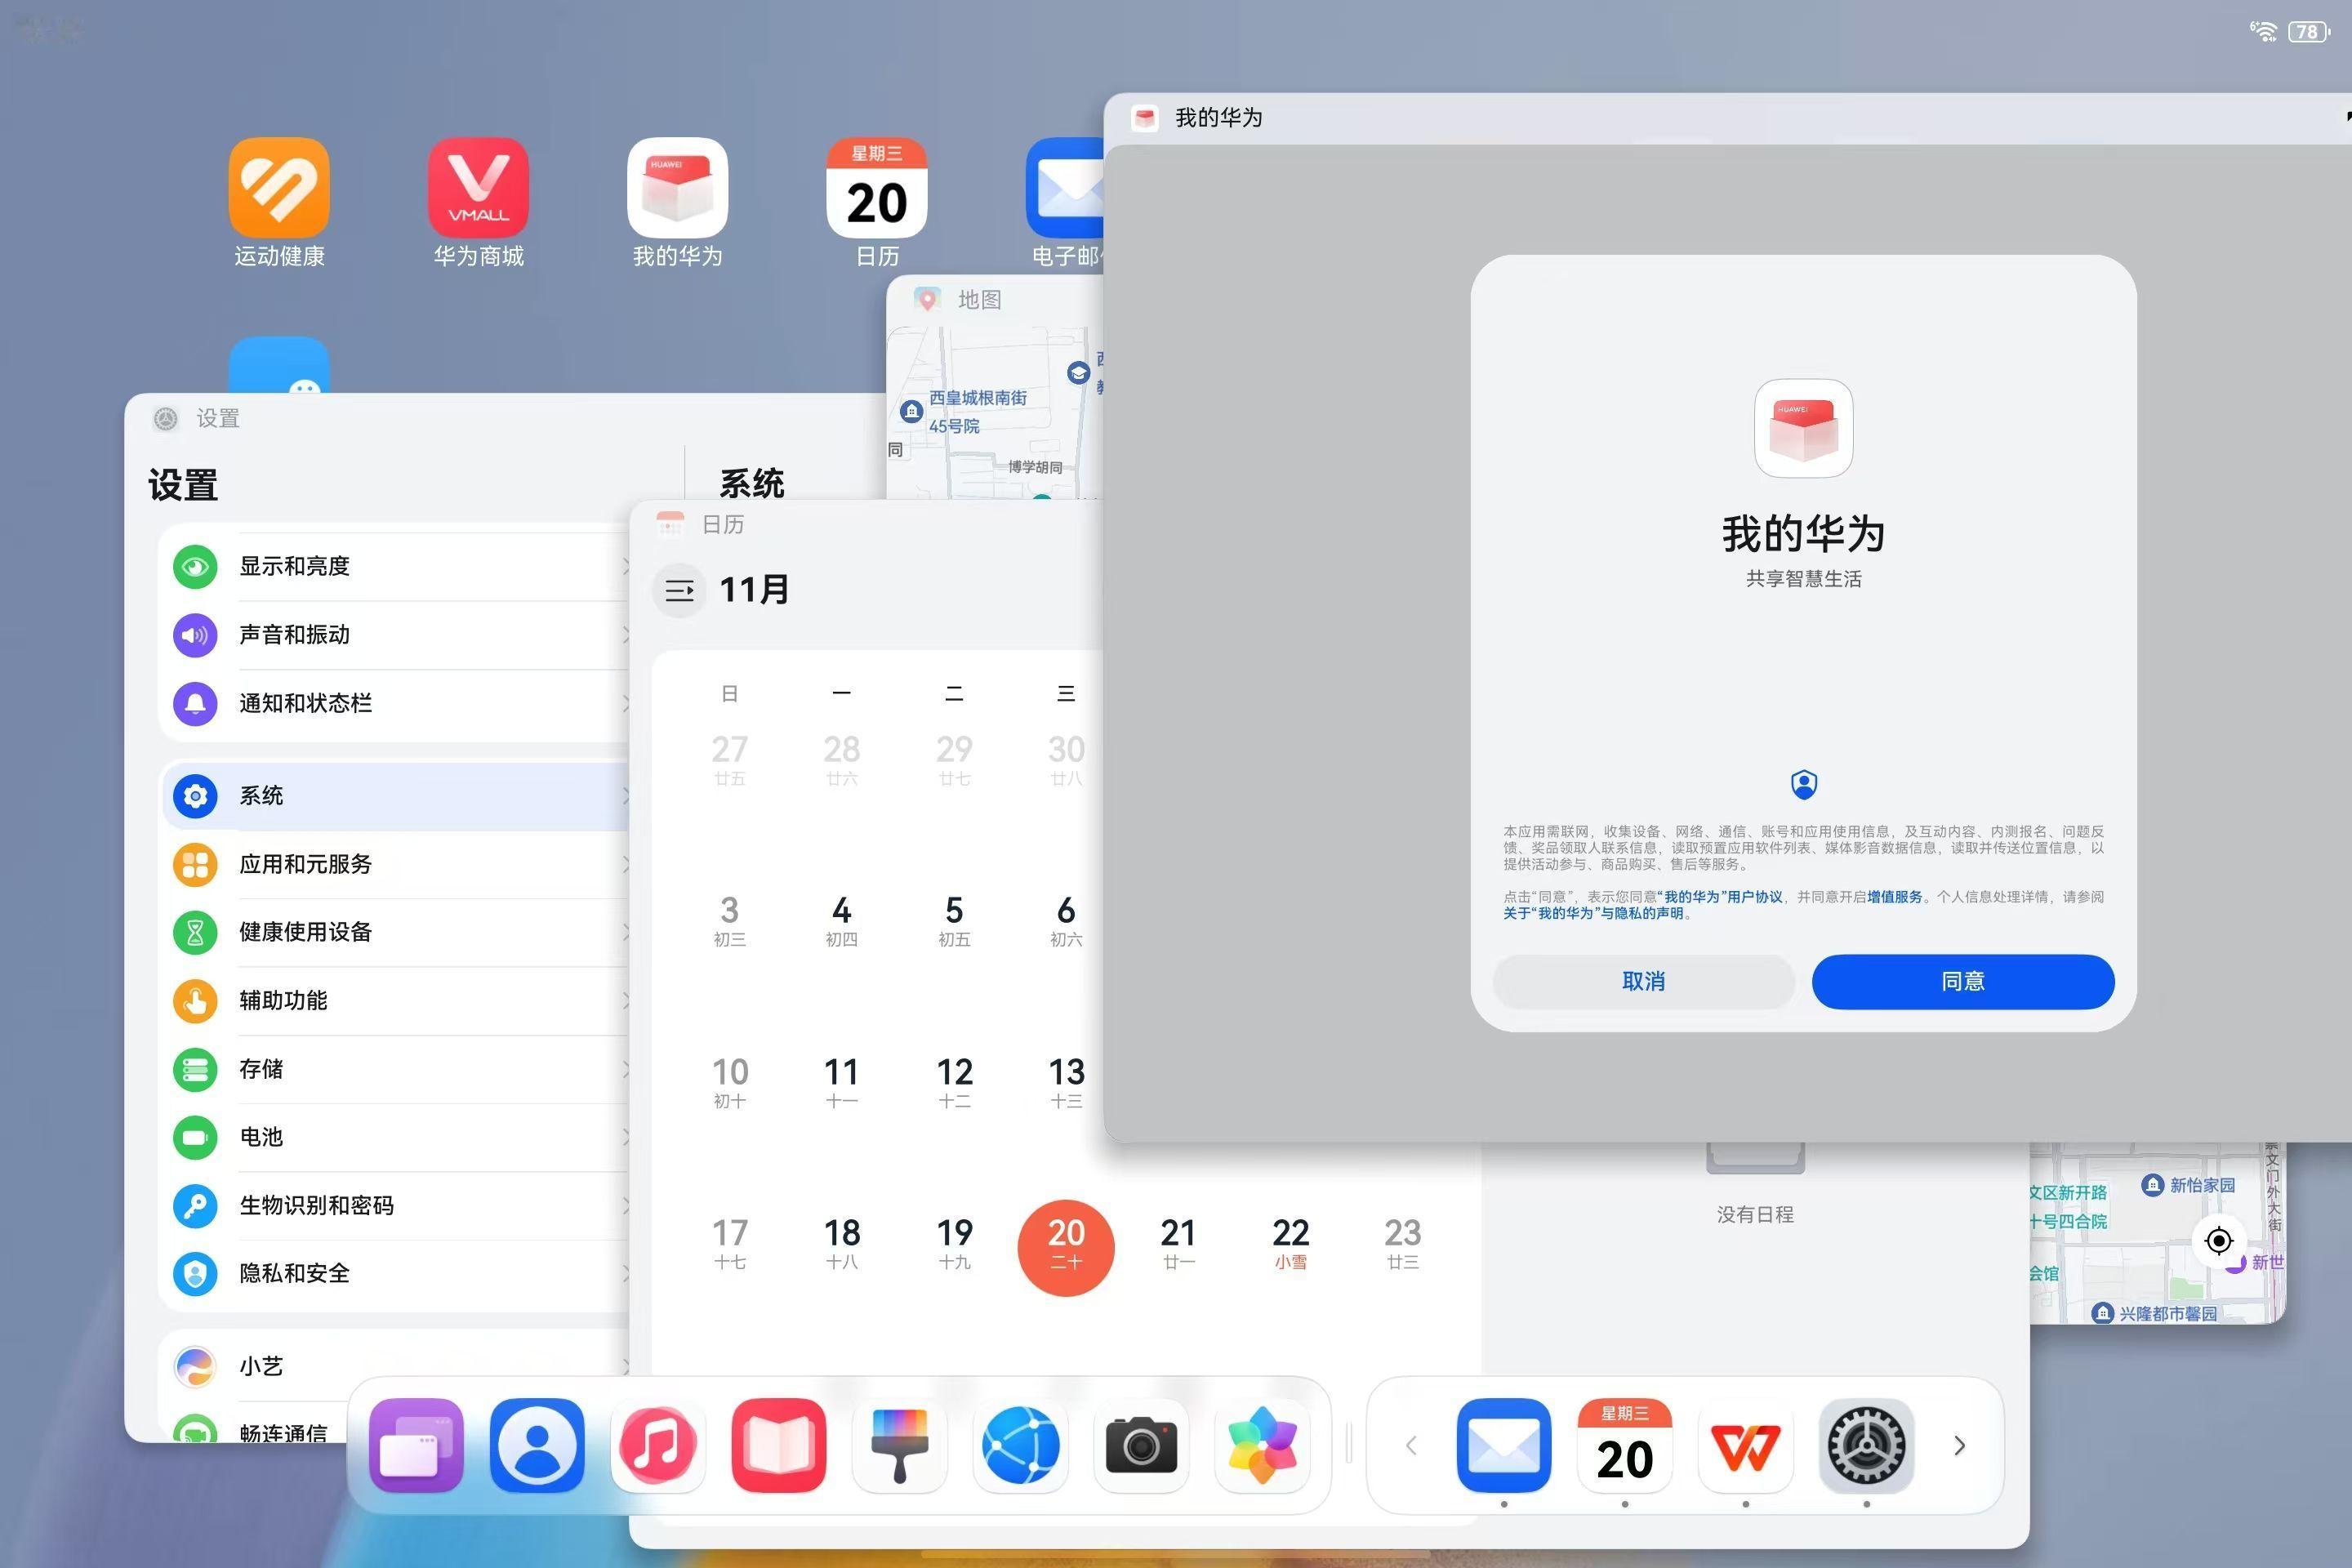Click the 我的华为 window title bar
This screenshot has width=2352, height=1568.
(x=1728, y=118)
